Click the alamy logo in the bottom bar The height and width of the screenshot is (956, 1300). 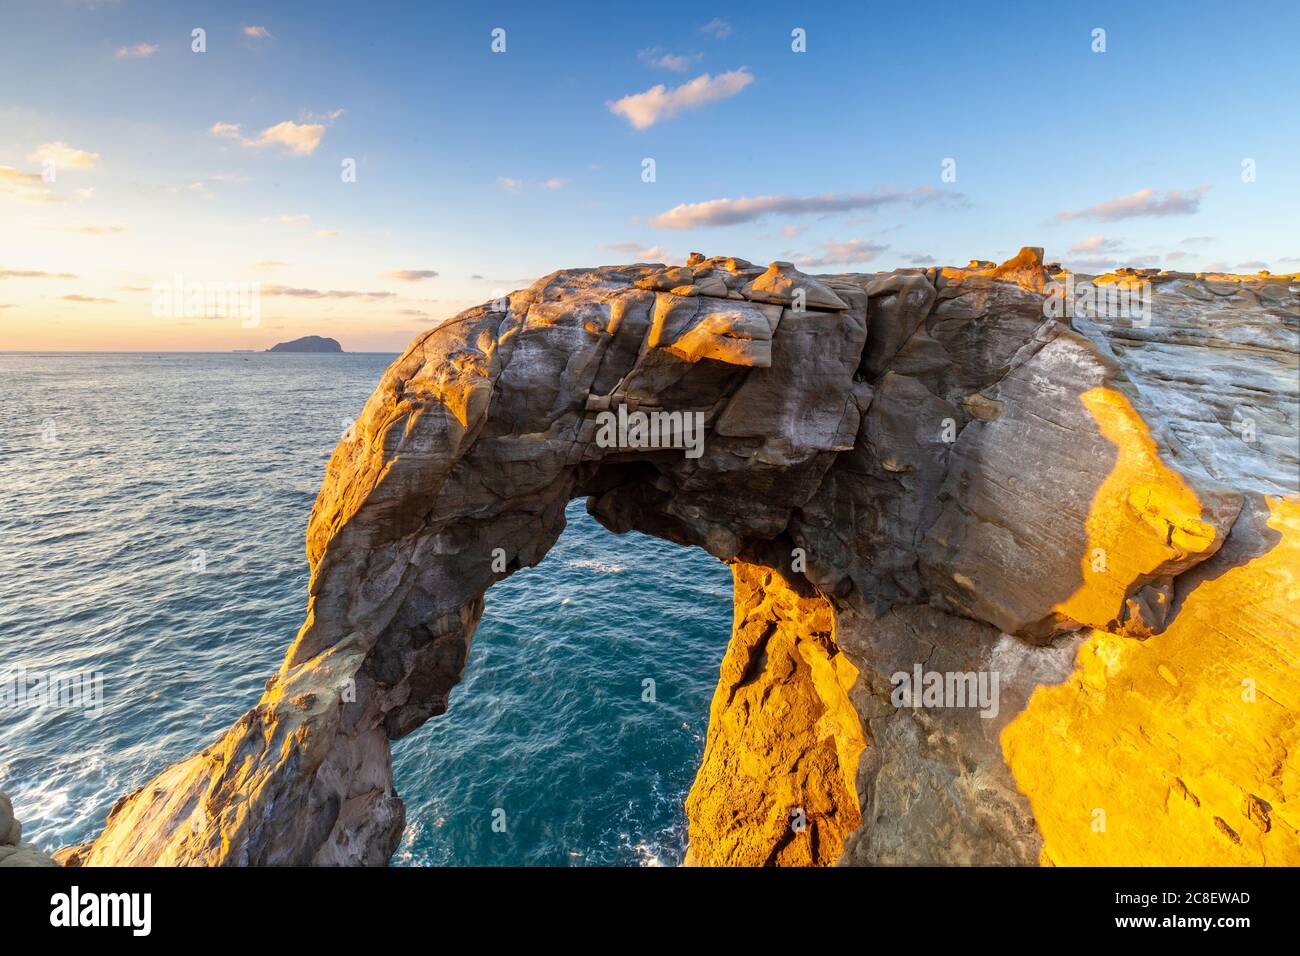(x=101, y=911)
